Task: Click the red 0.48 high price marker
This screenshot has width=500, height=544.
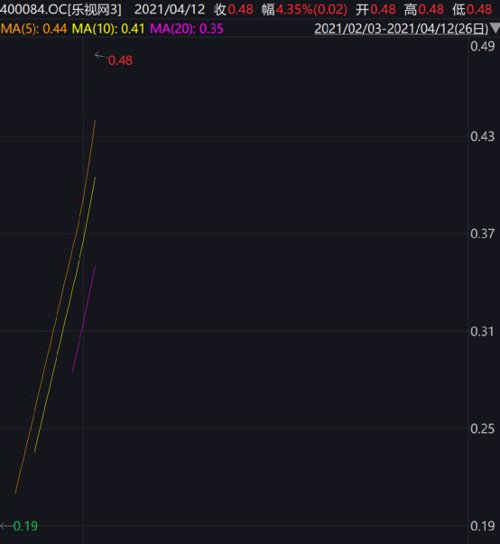Action: click(120, 61)
